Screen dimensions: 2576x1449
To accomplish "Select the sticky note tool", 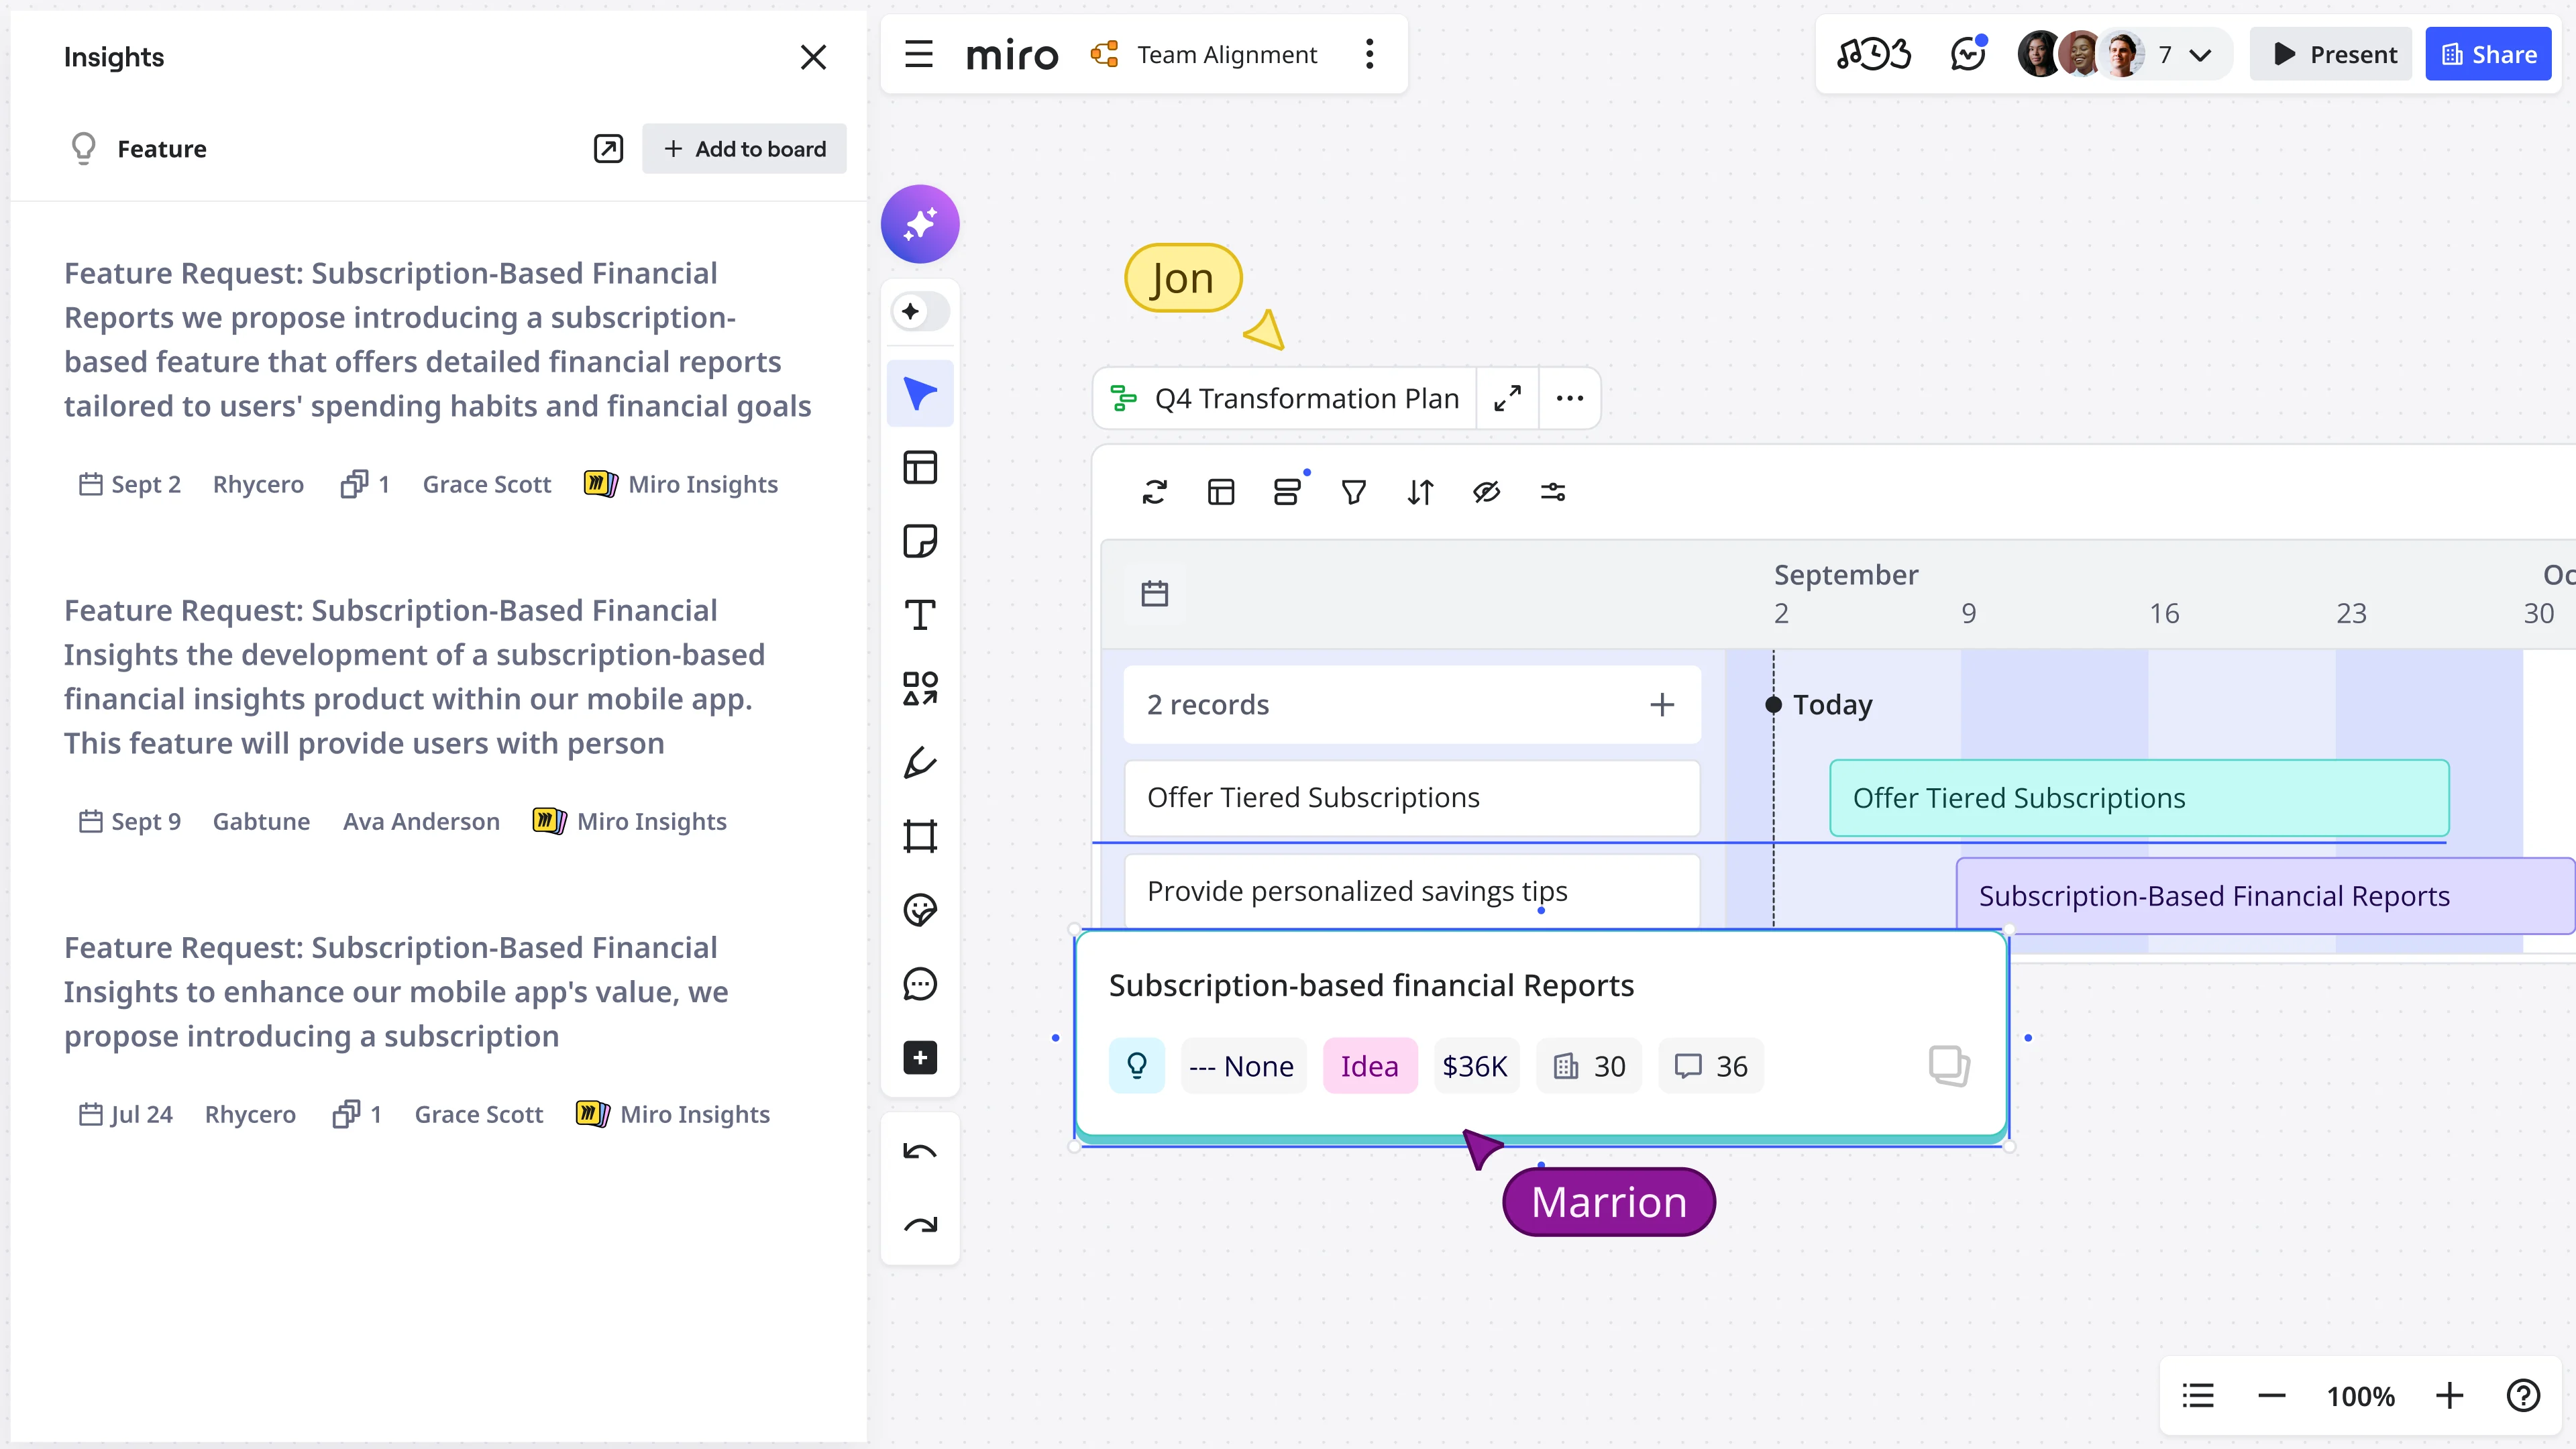I will pyautogui.click(x=919, y=541).
